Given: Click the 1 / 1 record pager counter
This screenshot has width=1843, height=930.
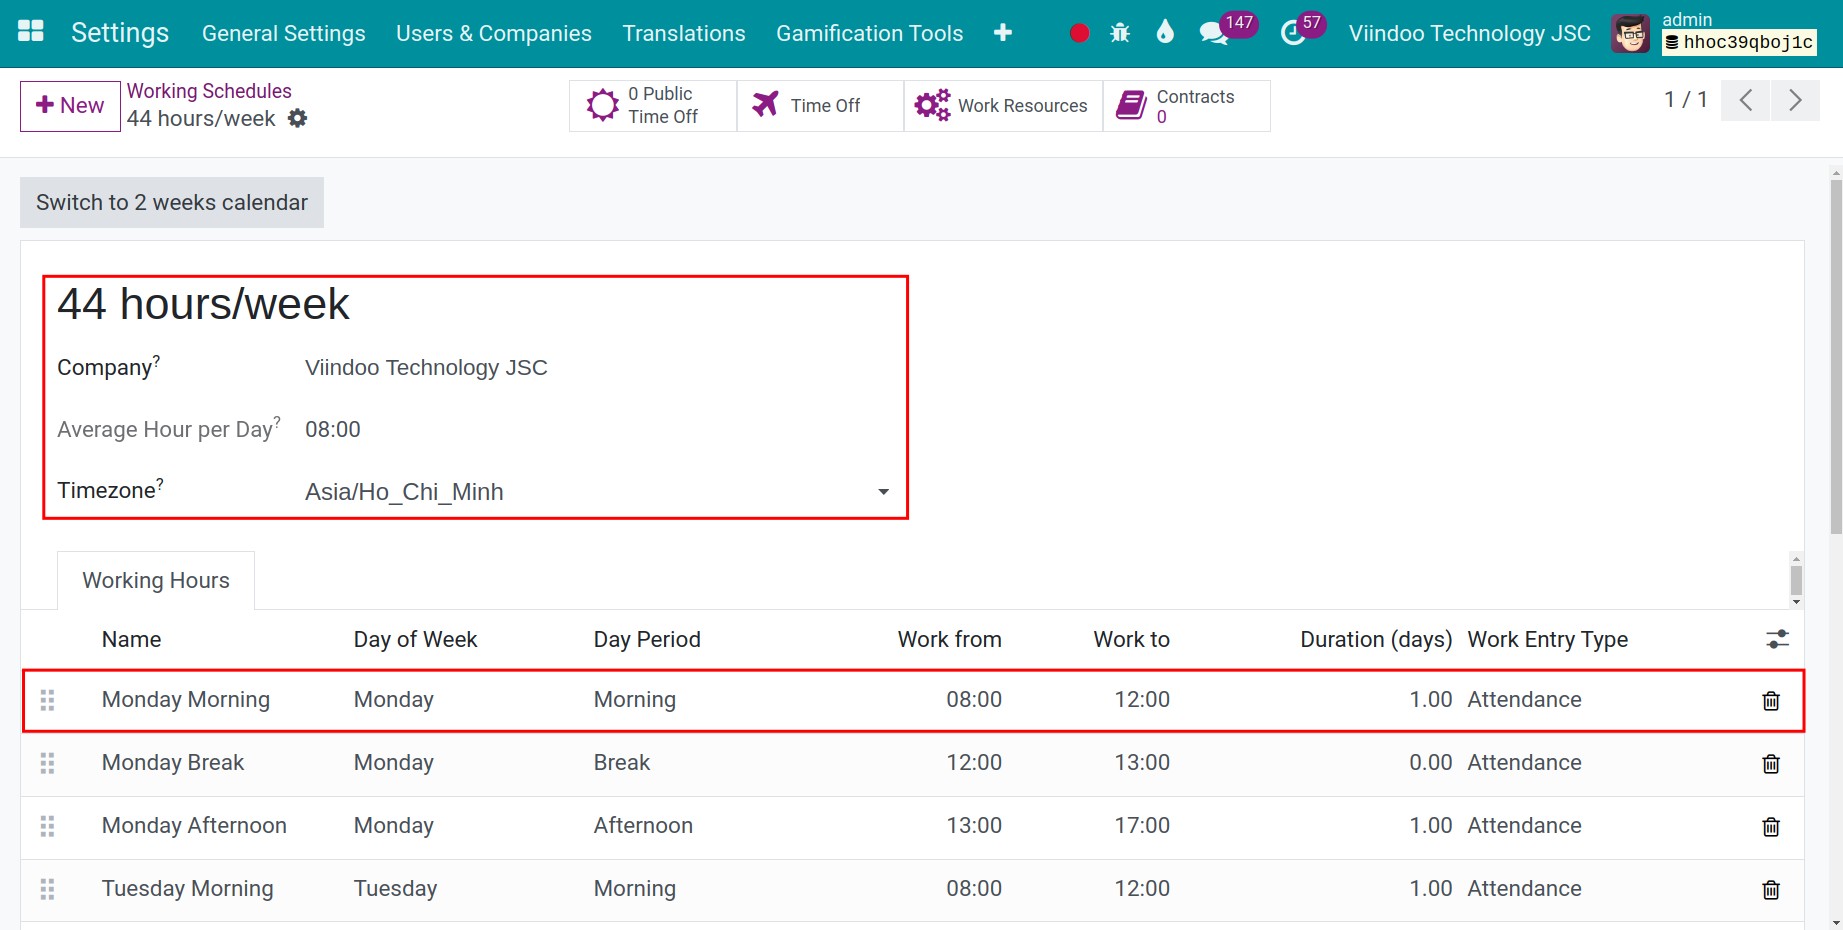Looking at the screenshot, I should click(1685, 100).
